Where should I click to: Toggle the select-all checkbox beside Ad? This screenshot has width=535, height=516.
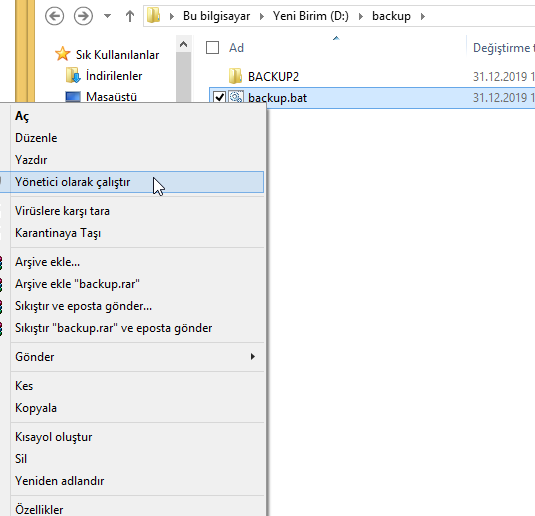point(212,47)
